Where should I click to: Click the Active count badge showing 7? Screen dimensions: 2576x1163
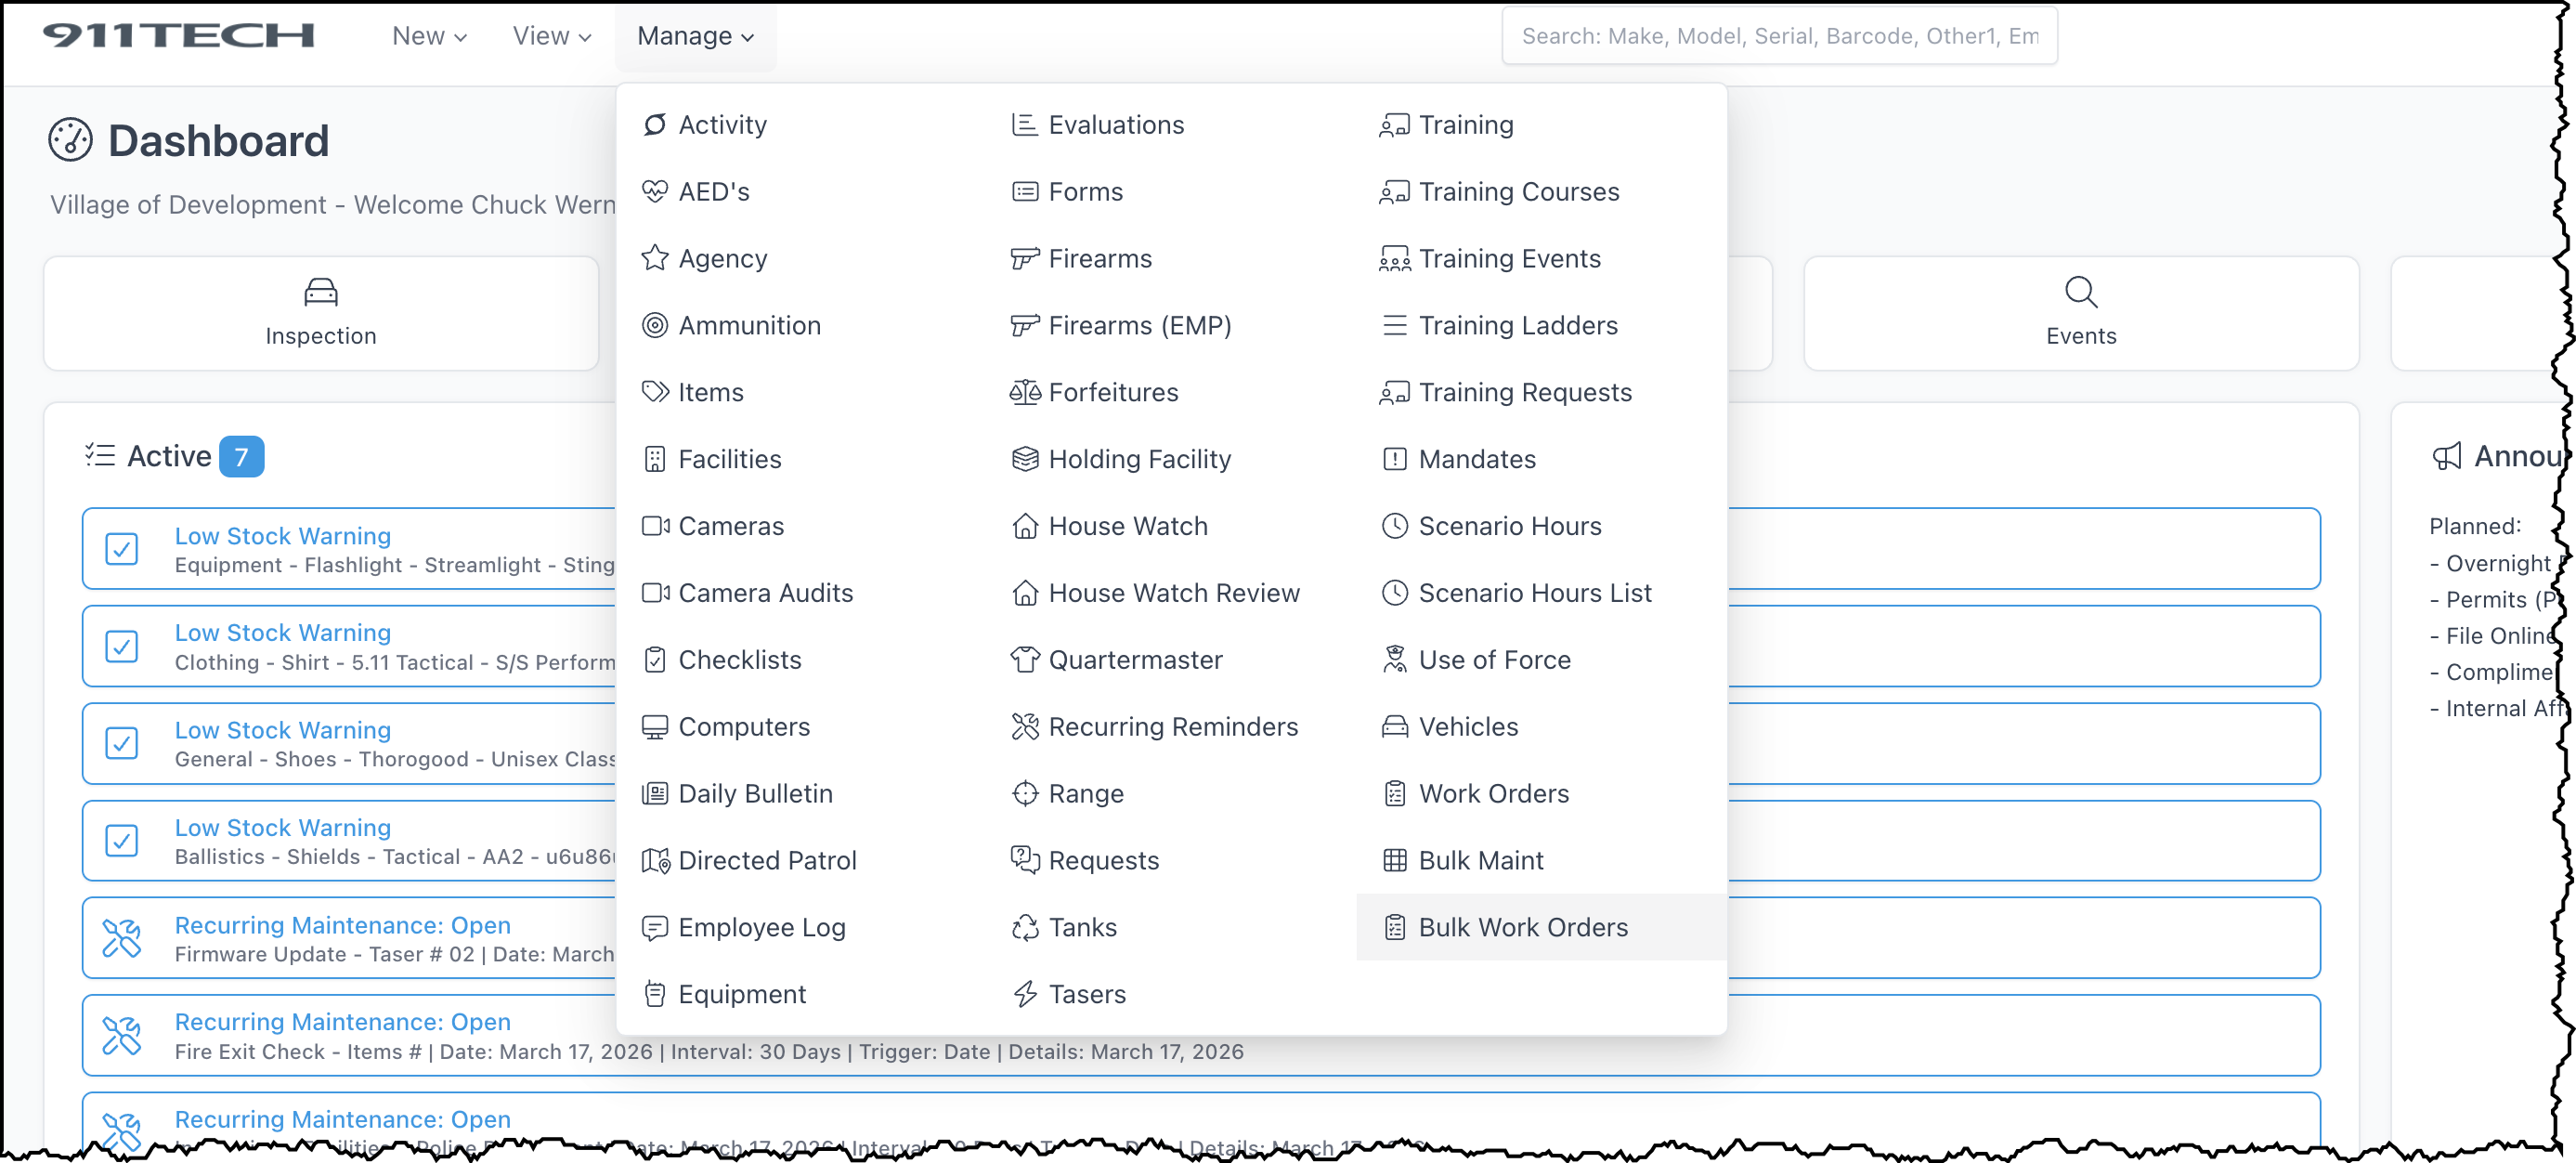tap(241, 457)
